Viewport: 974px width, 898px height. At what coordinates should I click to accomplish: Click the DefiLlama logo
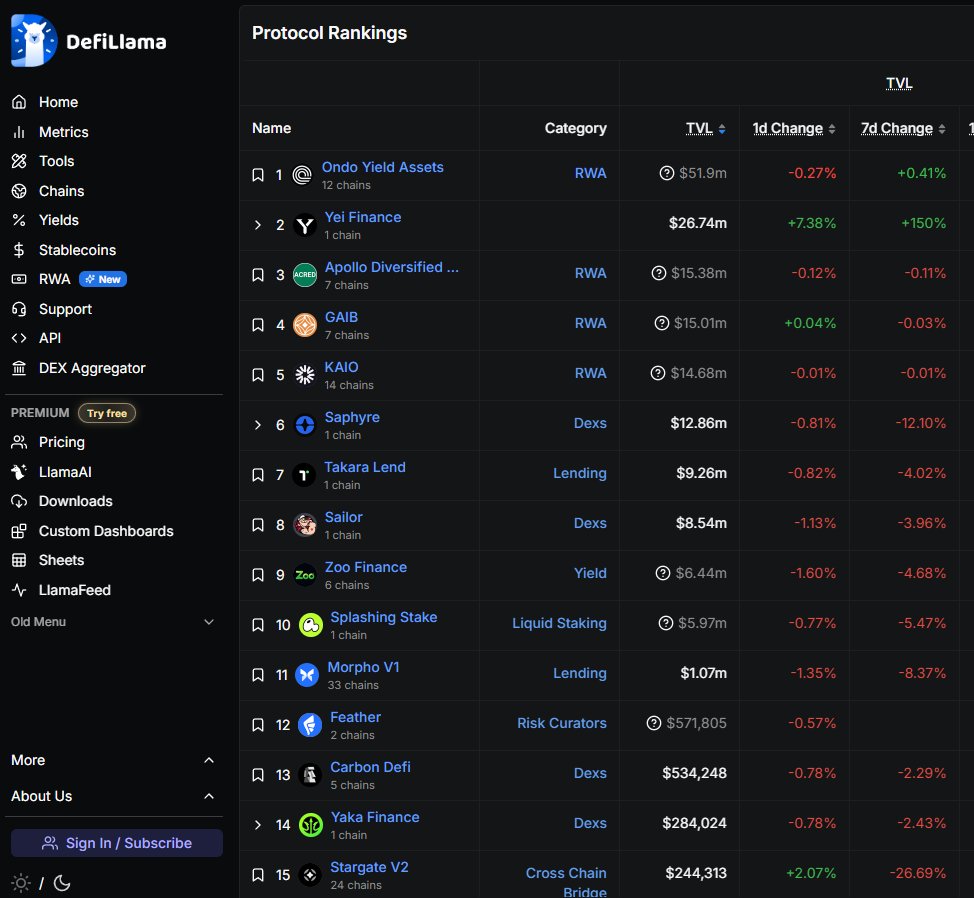88,40
